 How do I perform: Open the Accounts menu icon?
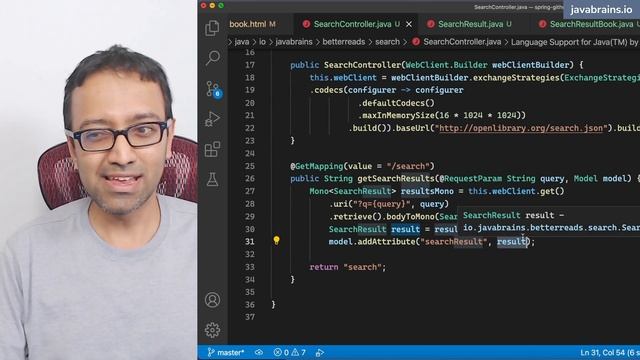(212, 300)
